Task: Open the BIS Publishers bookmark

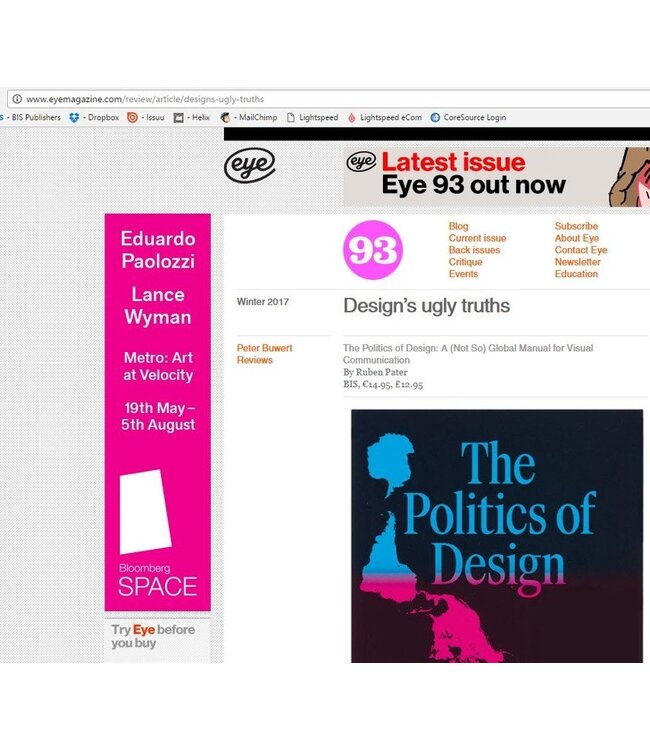Action: (x=33, y=117)
